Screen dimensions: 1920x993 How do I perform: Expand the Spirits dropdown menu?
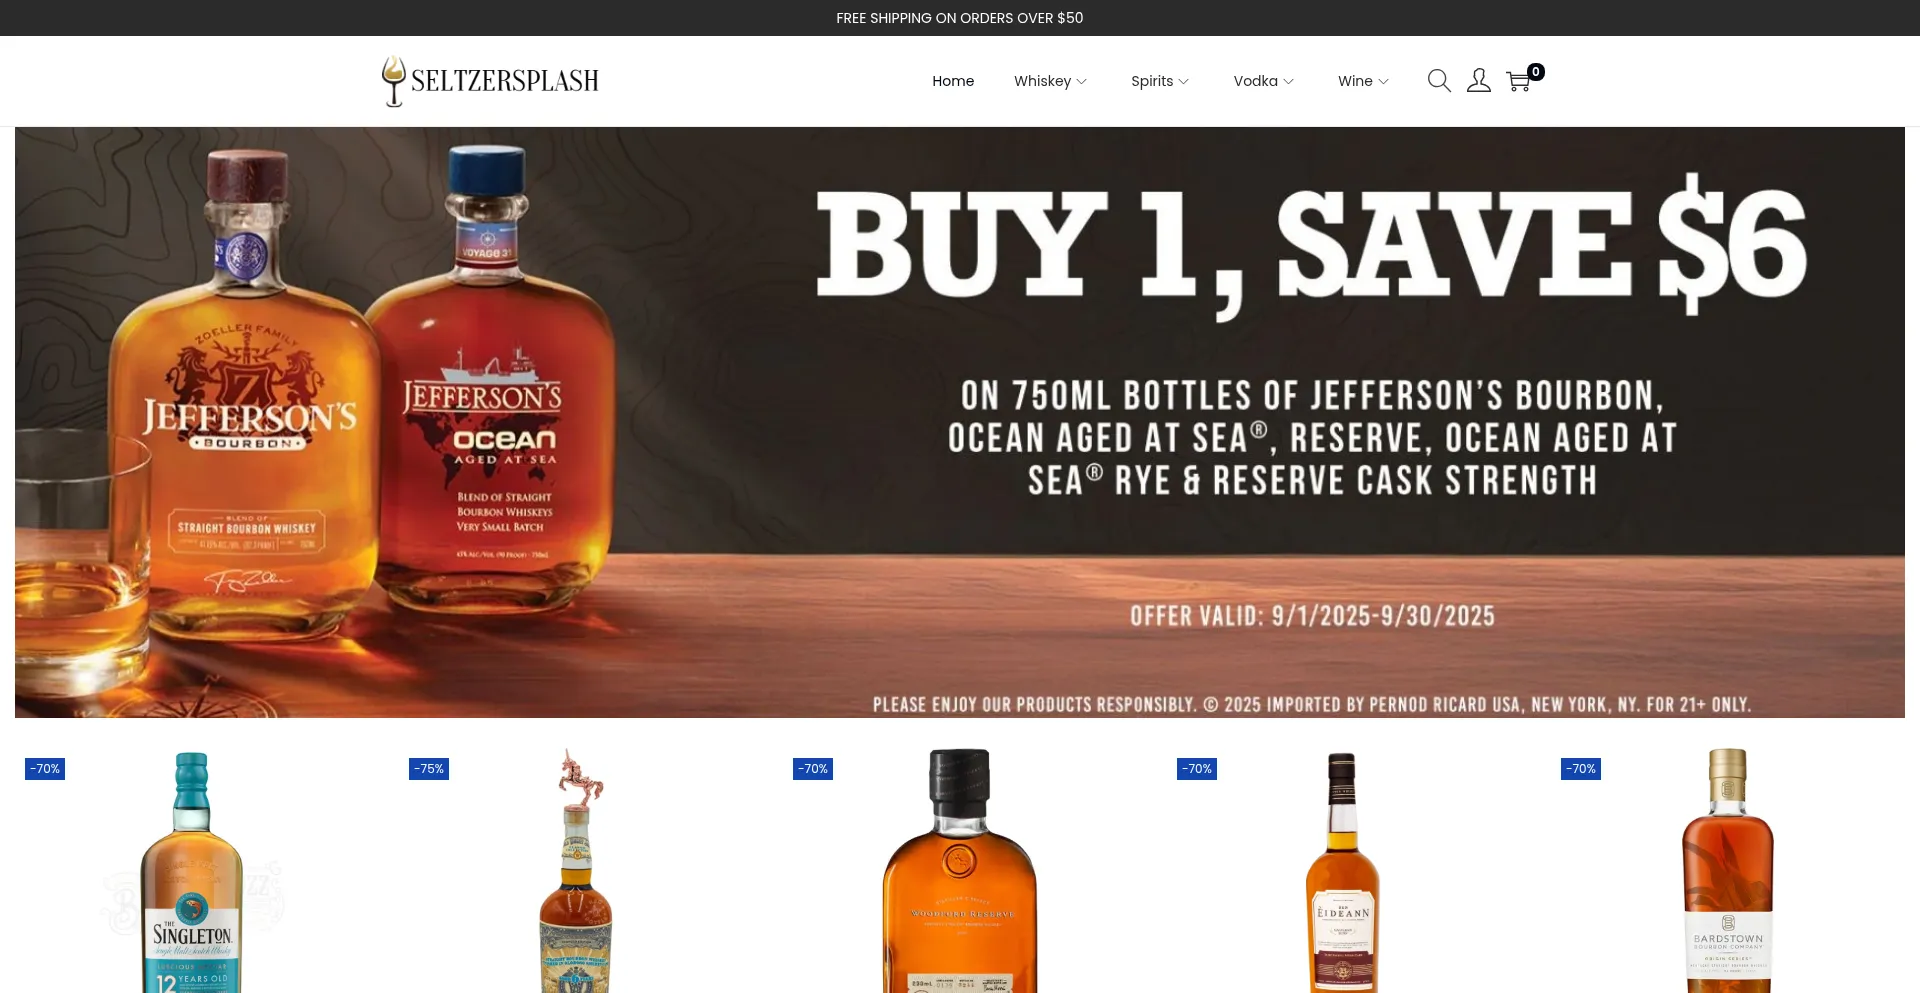[1160, 81]
